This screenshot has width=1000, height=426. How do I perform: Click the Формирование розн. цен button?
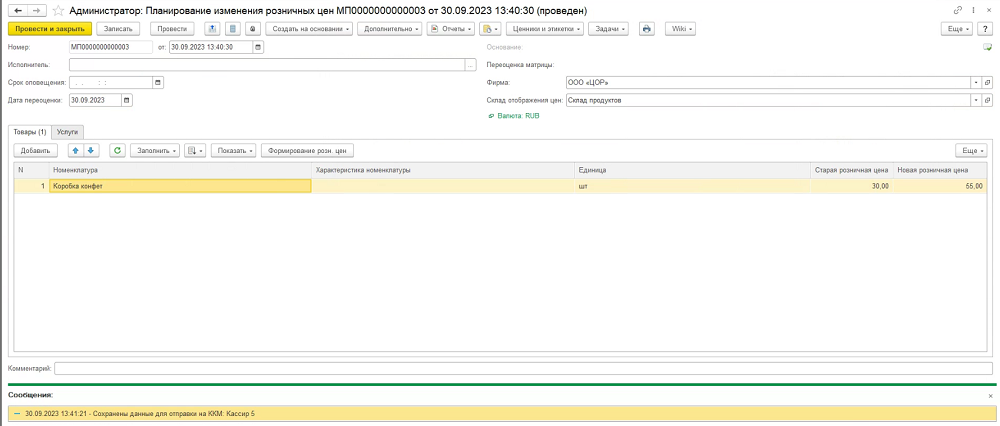click(x=307, y=150)
